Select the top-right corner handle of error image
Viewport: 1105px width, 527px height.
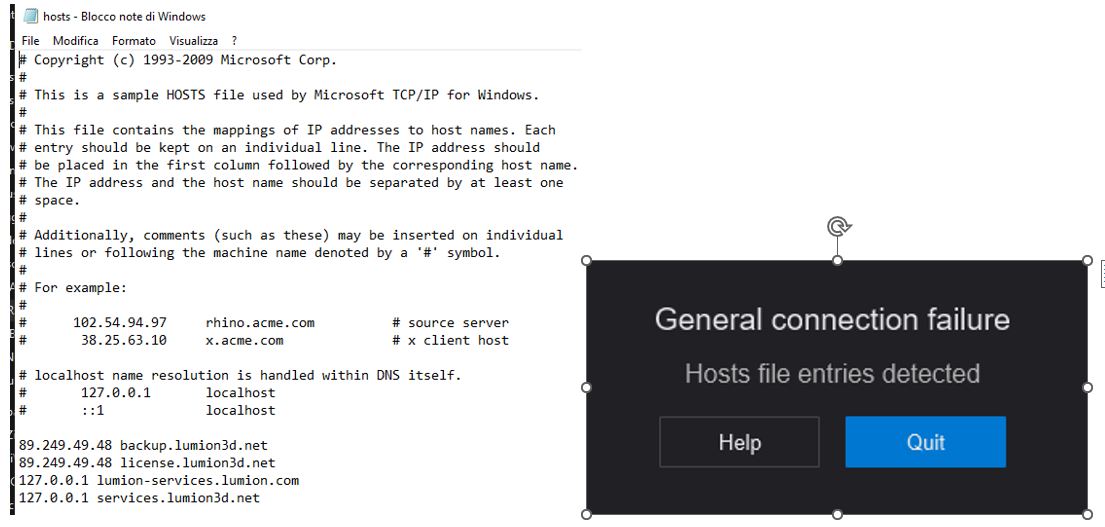(1087, 260)
